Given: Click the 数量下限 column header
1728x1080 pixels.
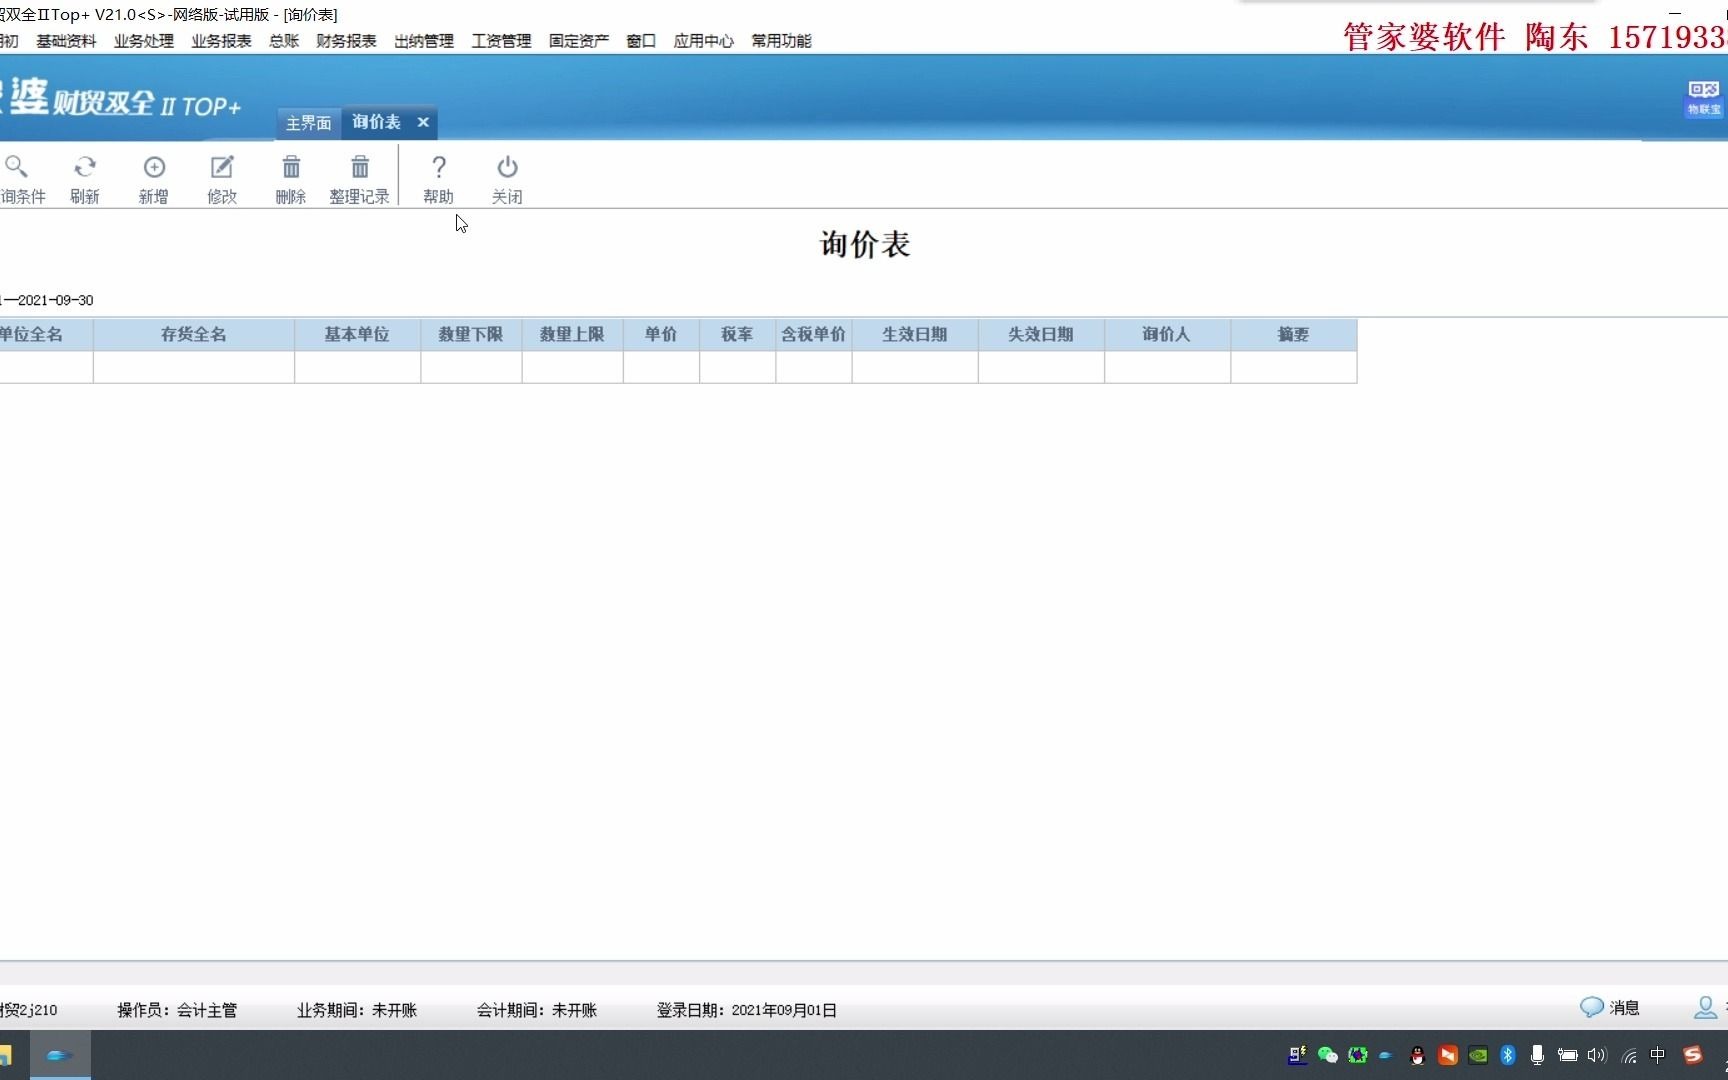Looking at the screenshot, I should tap(471, 335).
